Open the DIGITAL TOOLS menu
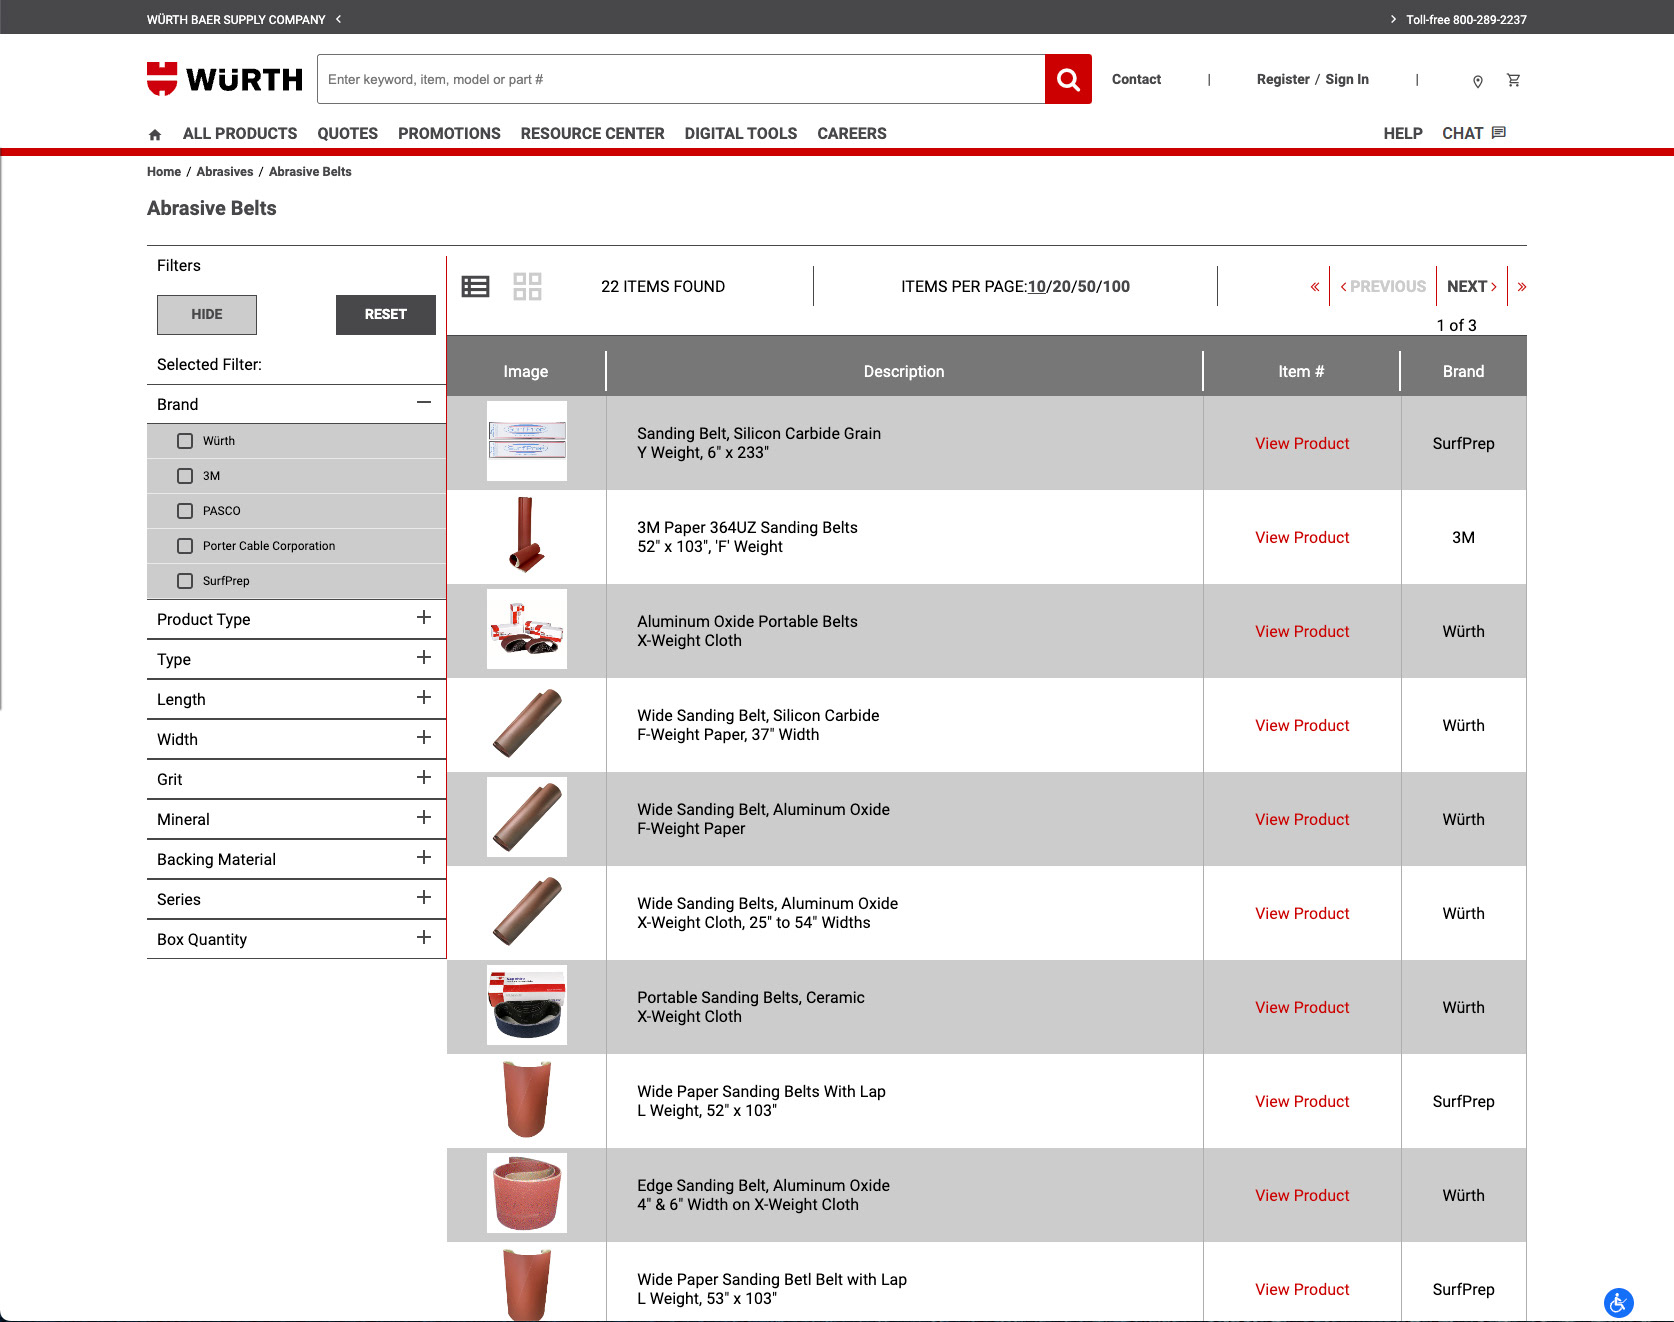This screenshot has height=1322, width=1674. point(741,134)
